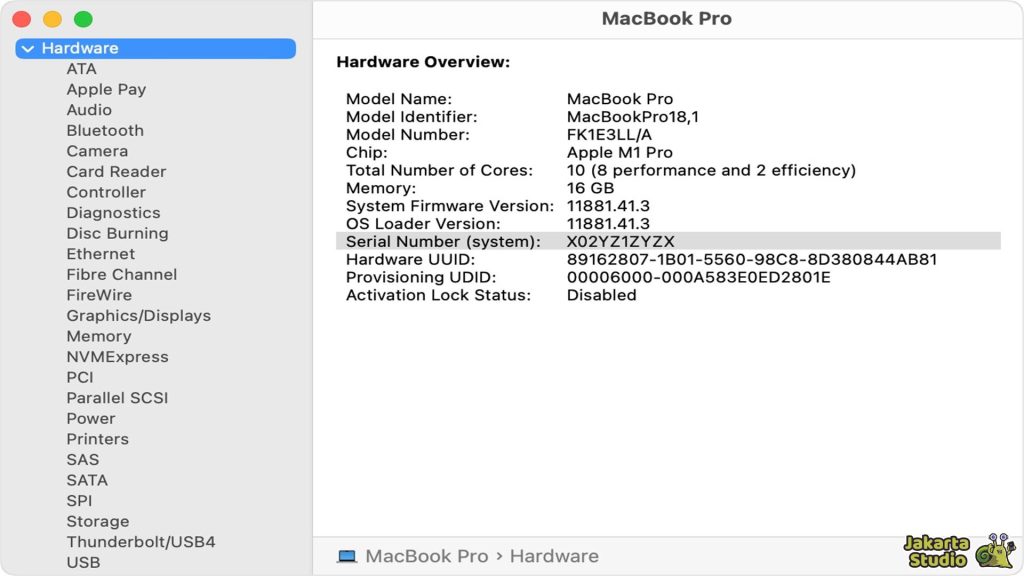This screenshot has height=576, width=1024.
Task: Open the Memory hardware section
Action: click(x=99, y=336)
